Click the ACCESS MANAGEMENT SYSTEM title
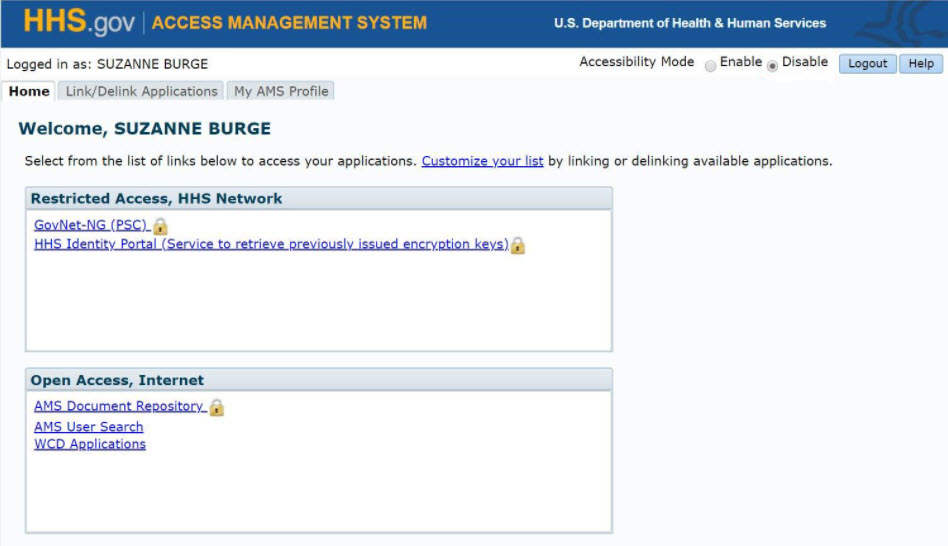 point(289,23)
